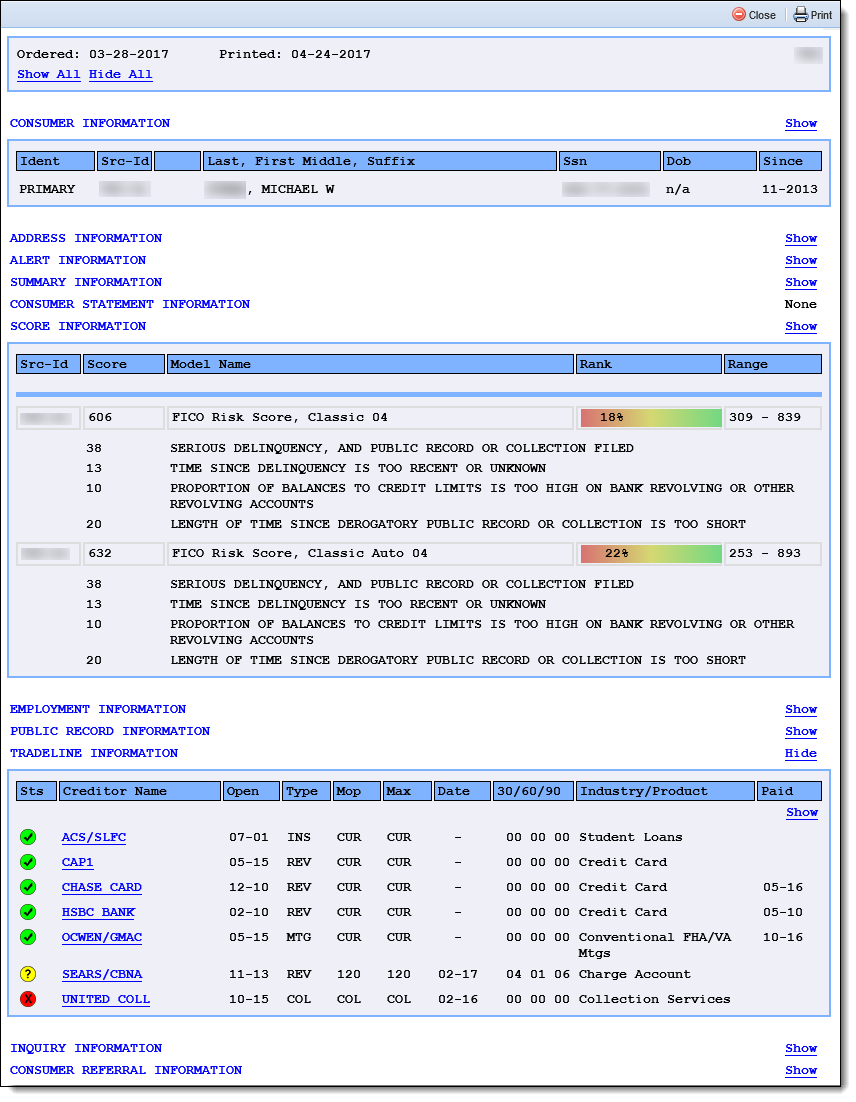Image resolution: width=856 pixels, height=1102 pixels.
Task: Click the Since date 11-2013
Action: click(789, 189)
